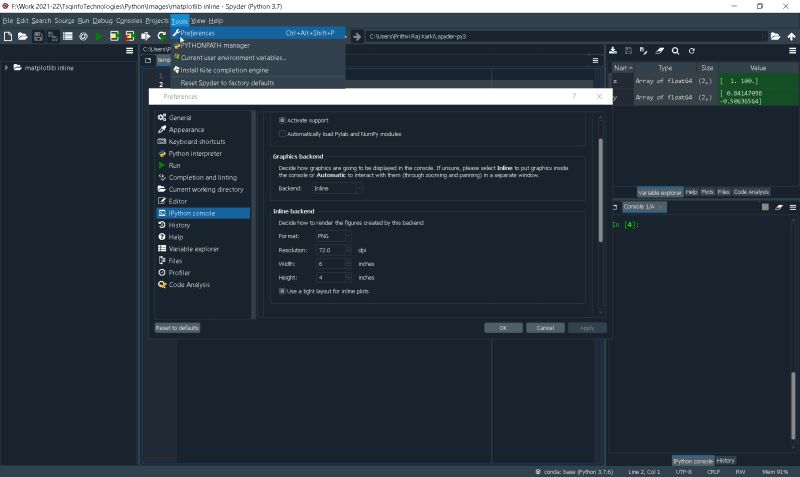Click the interrupt kernel stop square in console

pos(765,207)
